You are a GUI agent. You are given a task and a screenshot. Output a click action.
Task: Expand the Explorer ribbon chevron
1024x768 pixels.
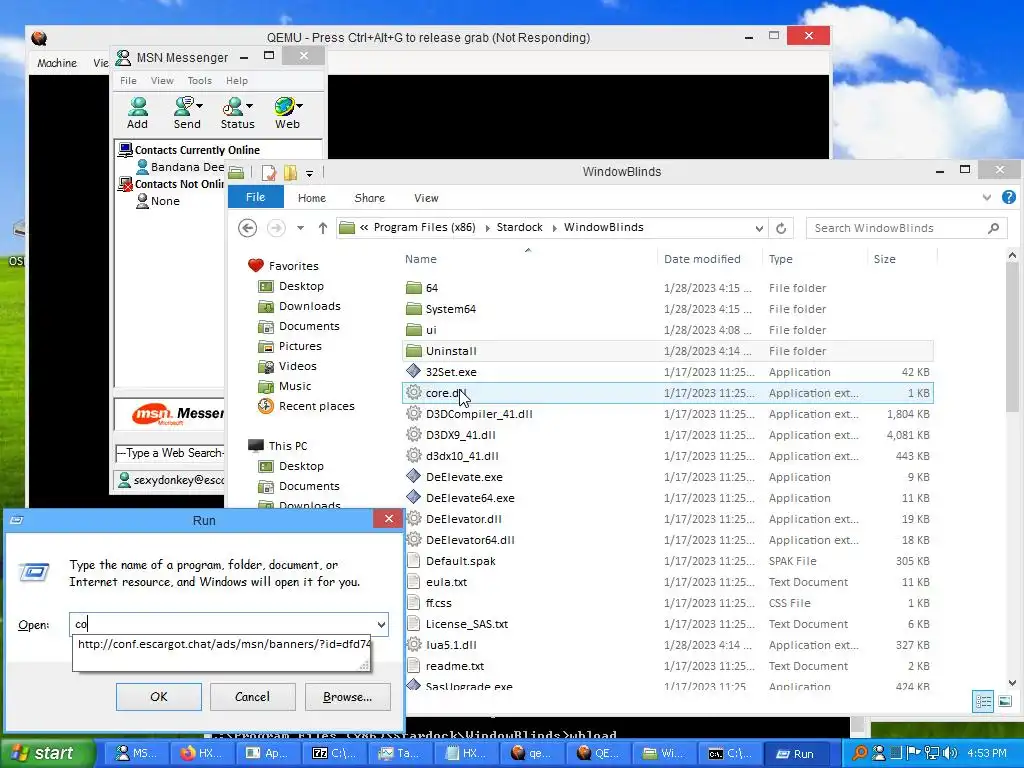coord(987,197)
